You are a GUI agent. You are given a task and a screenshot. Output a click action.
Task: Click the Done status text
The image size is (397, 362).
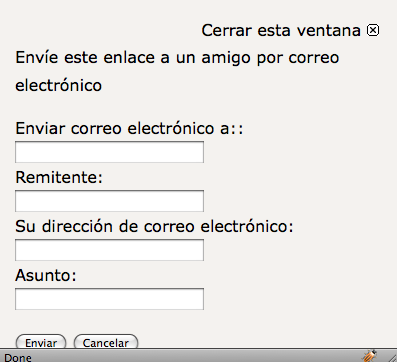[18, 358]
